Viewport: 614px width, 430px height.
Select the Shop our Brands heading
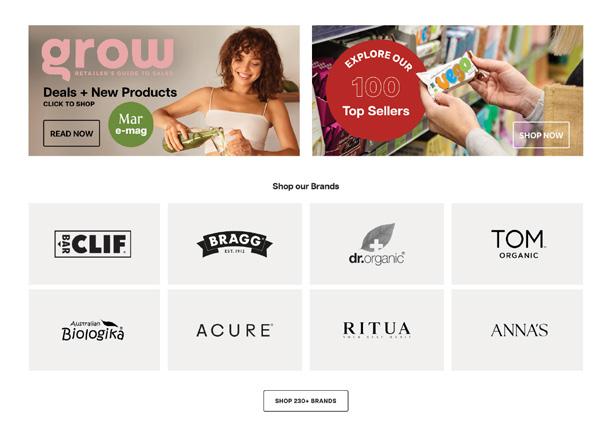click(x=305, y=186)
